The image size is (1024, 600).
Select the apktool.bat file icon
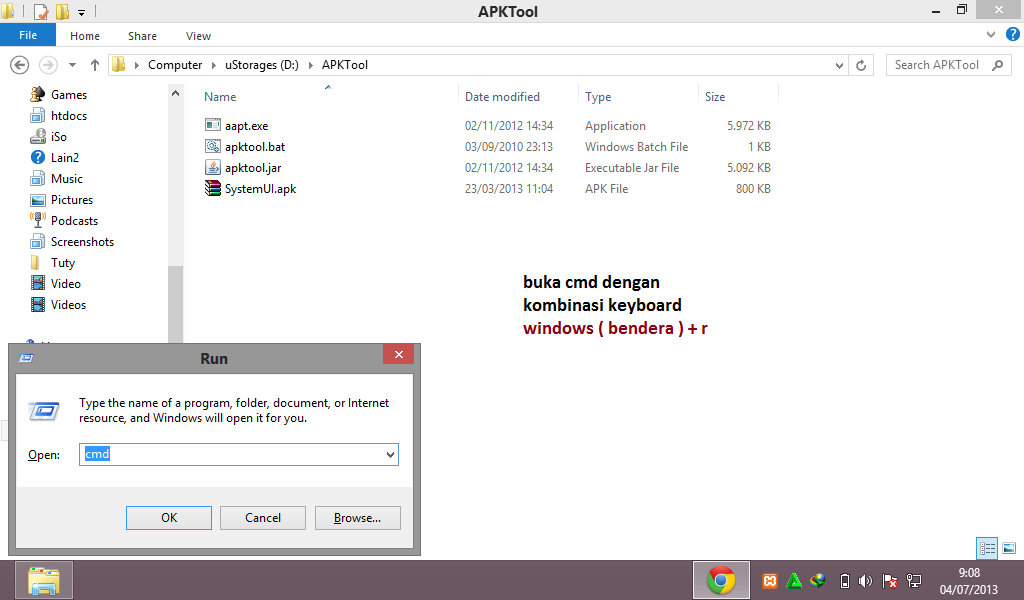click(213, 146)
